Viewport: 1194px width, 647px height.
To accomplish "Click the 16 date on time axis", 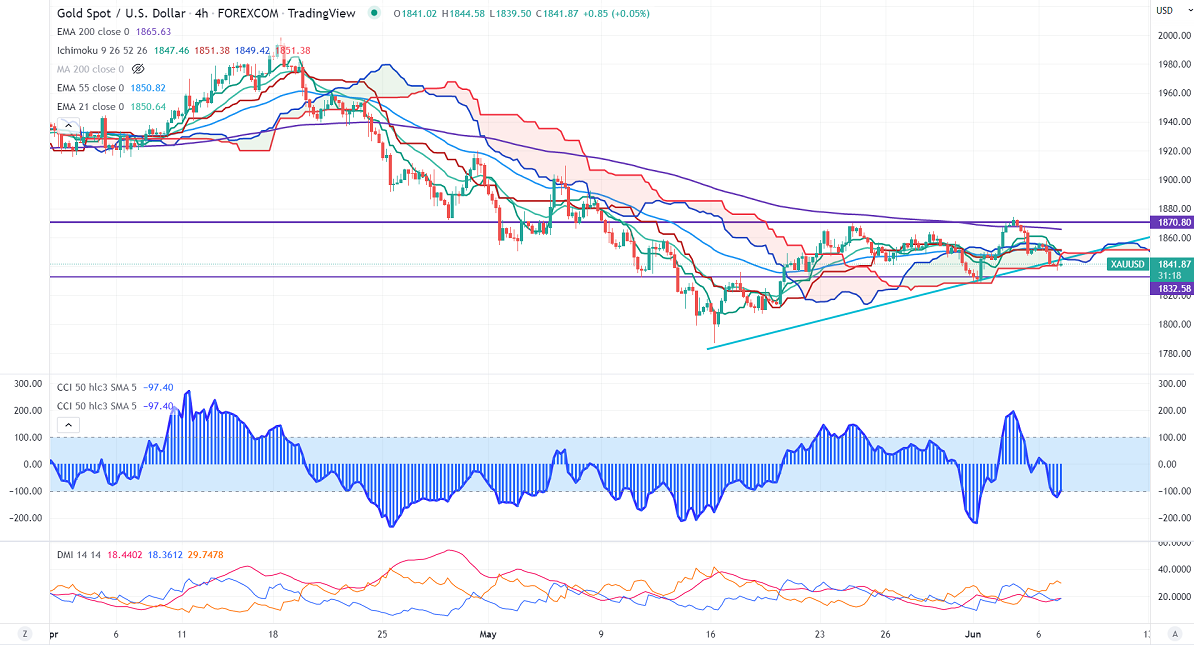I will click(710, 634).
